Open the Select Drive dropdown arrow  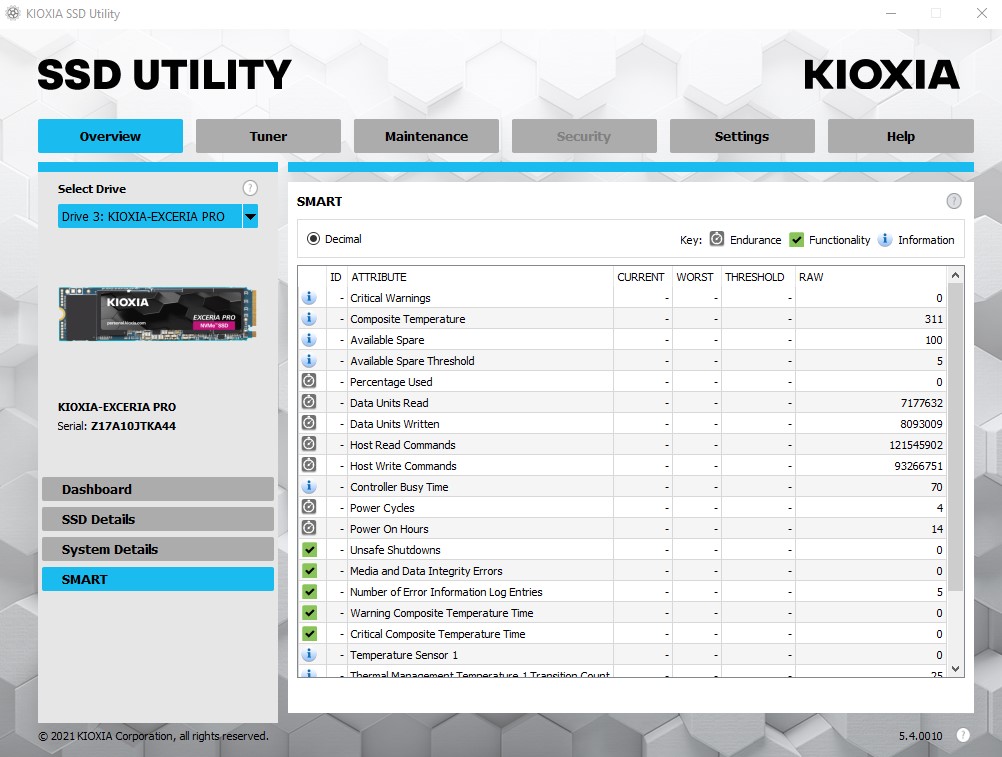click(x=250, y=217)
